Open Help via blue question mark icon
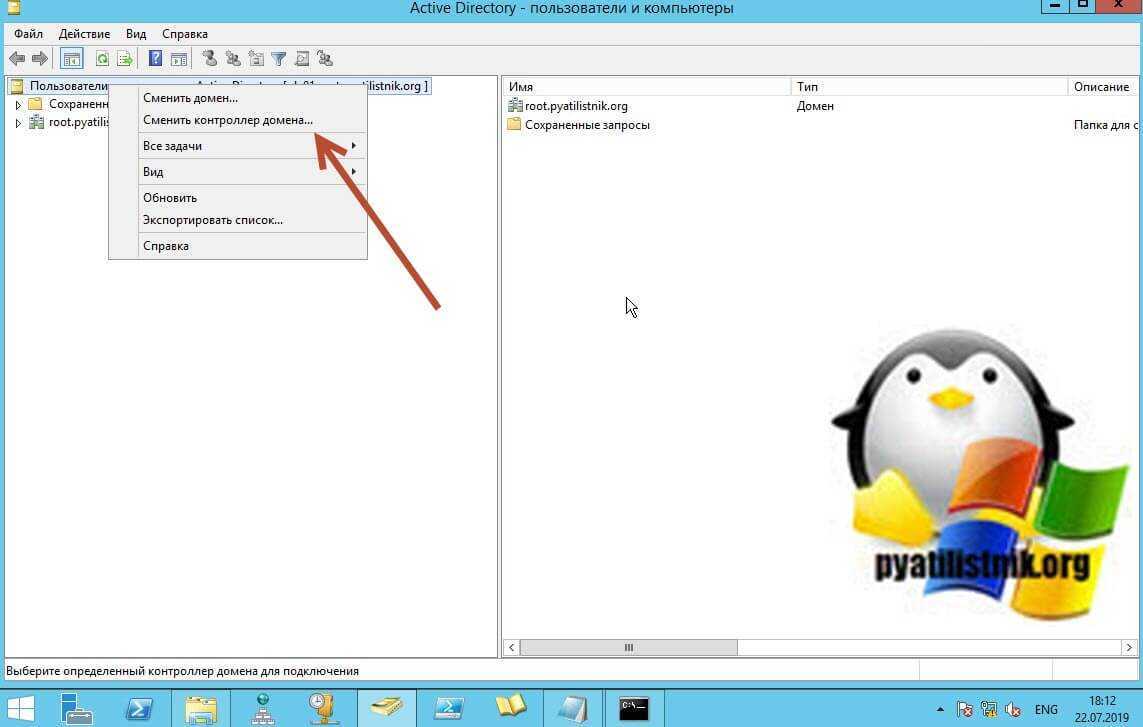This screenshot has width=1143, height=727. (x=155, y=59)
